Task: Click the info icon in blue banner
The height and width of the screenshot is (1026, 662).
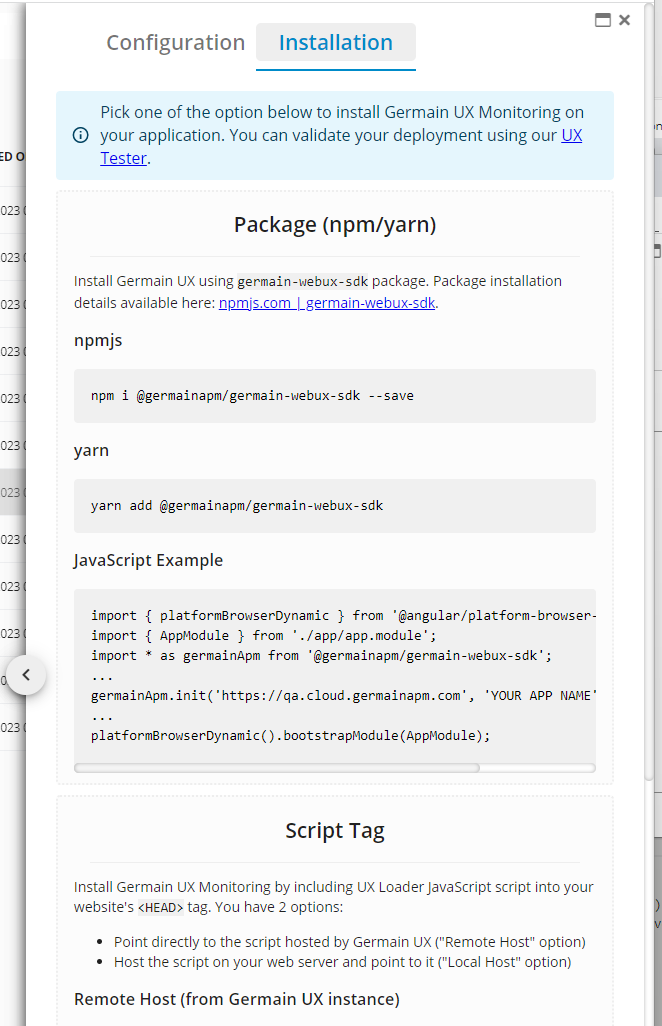Action: [80, 135]
